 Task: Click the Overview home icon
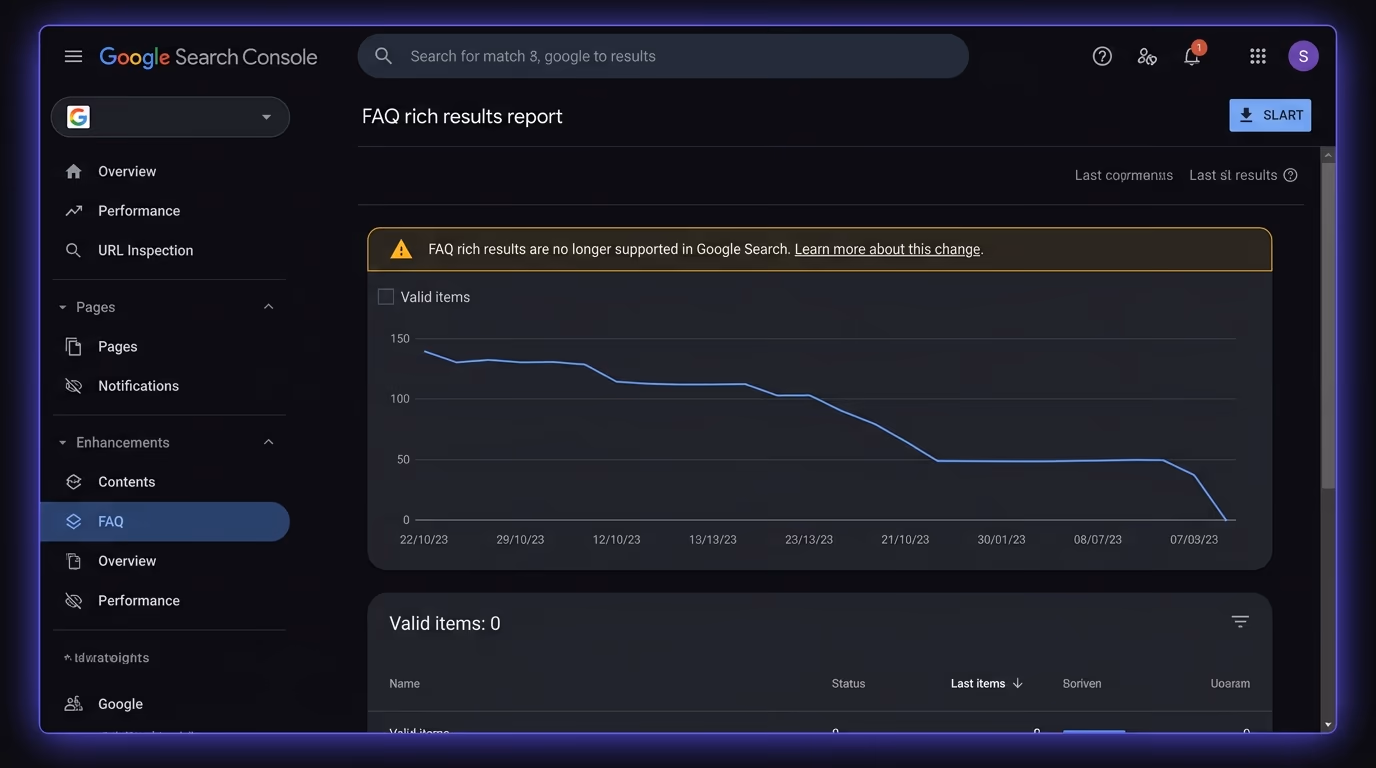click(73, 171)
